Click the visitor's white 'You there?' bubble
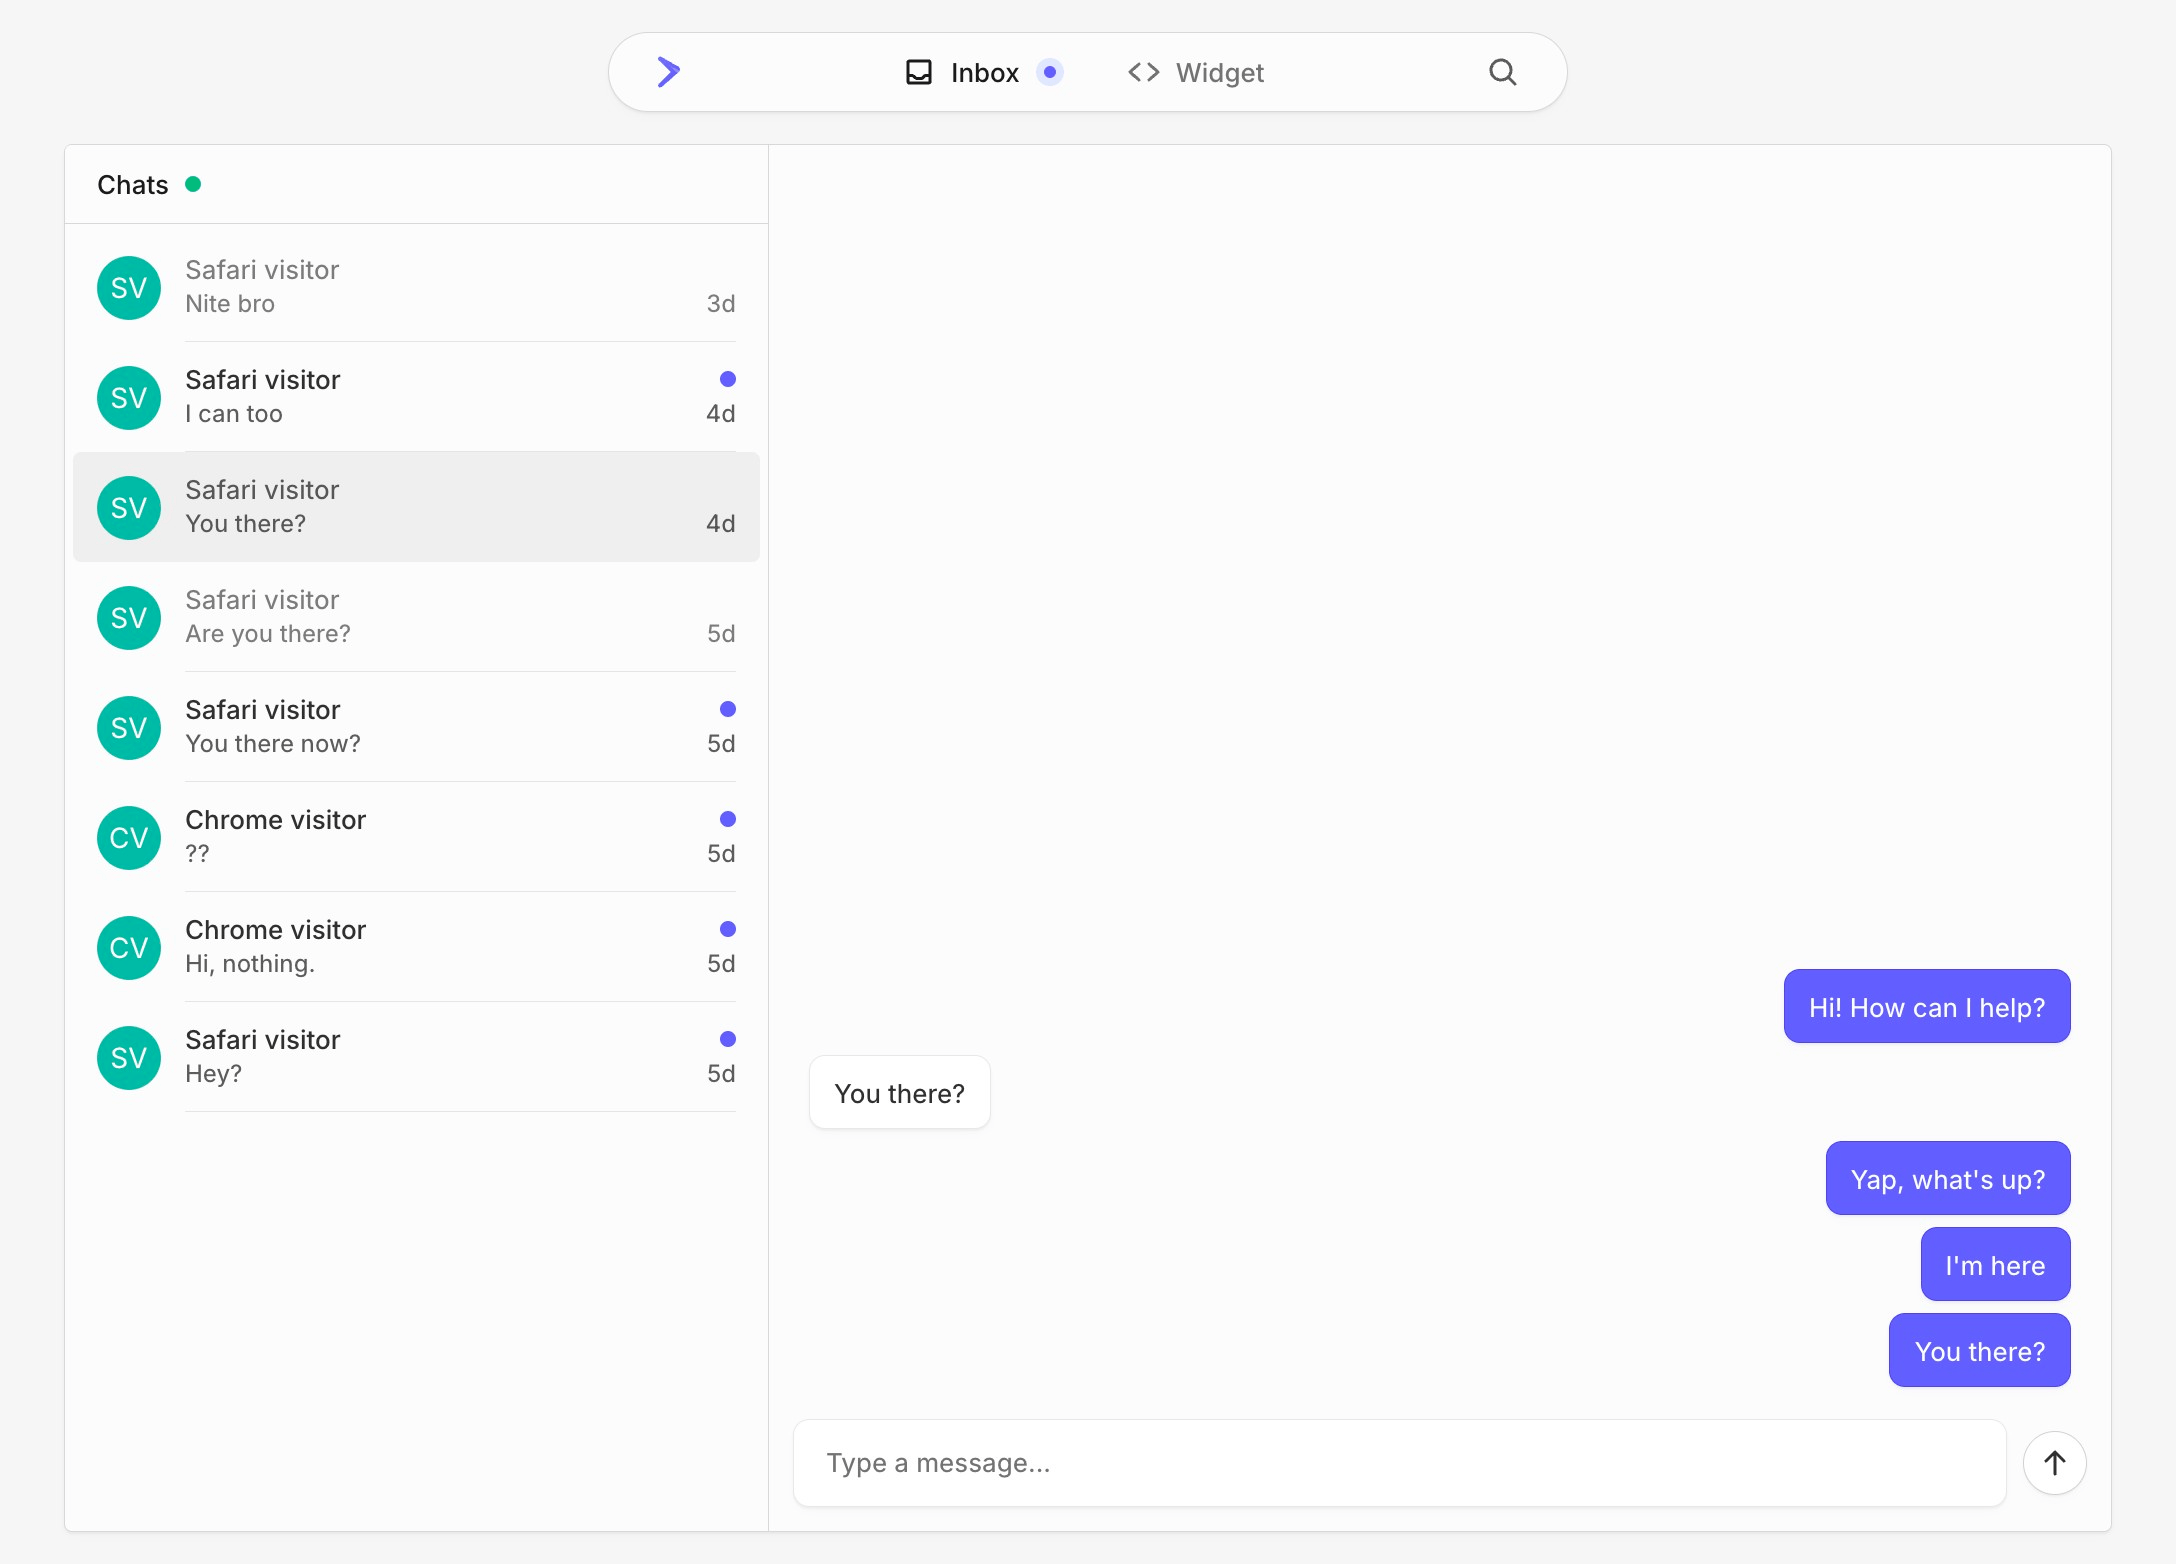The image size is (2176, 1564). pos(899,1093)
